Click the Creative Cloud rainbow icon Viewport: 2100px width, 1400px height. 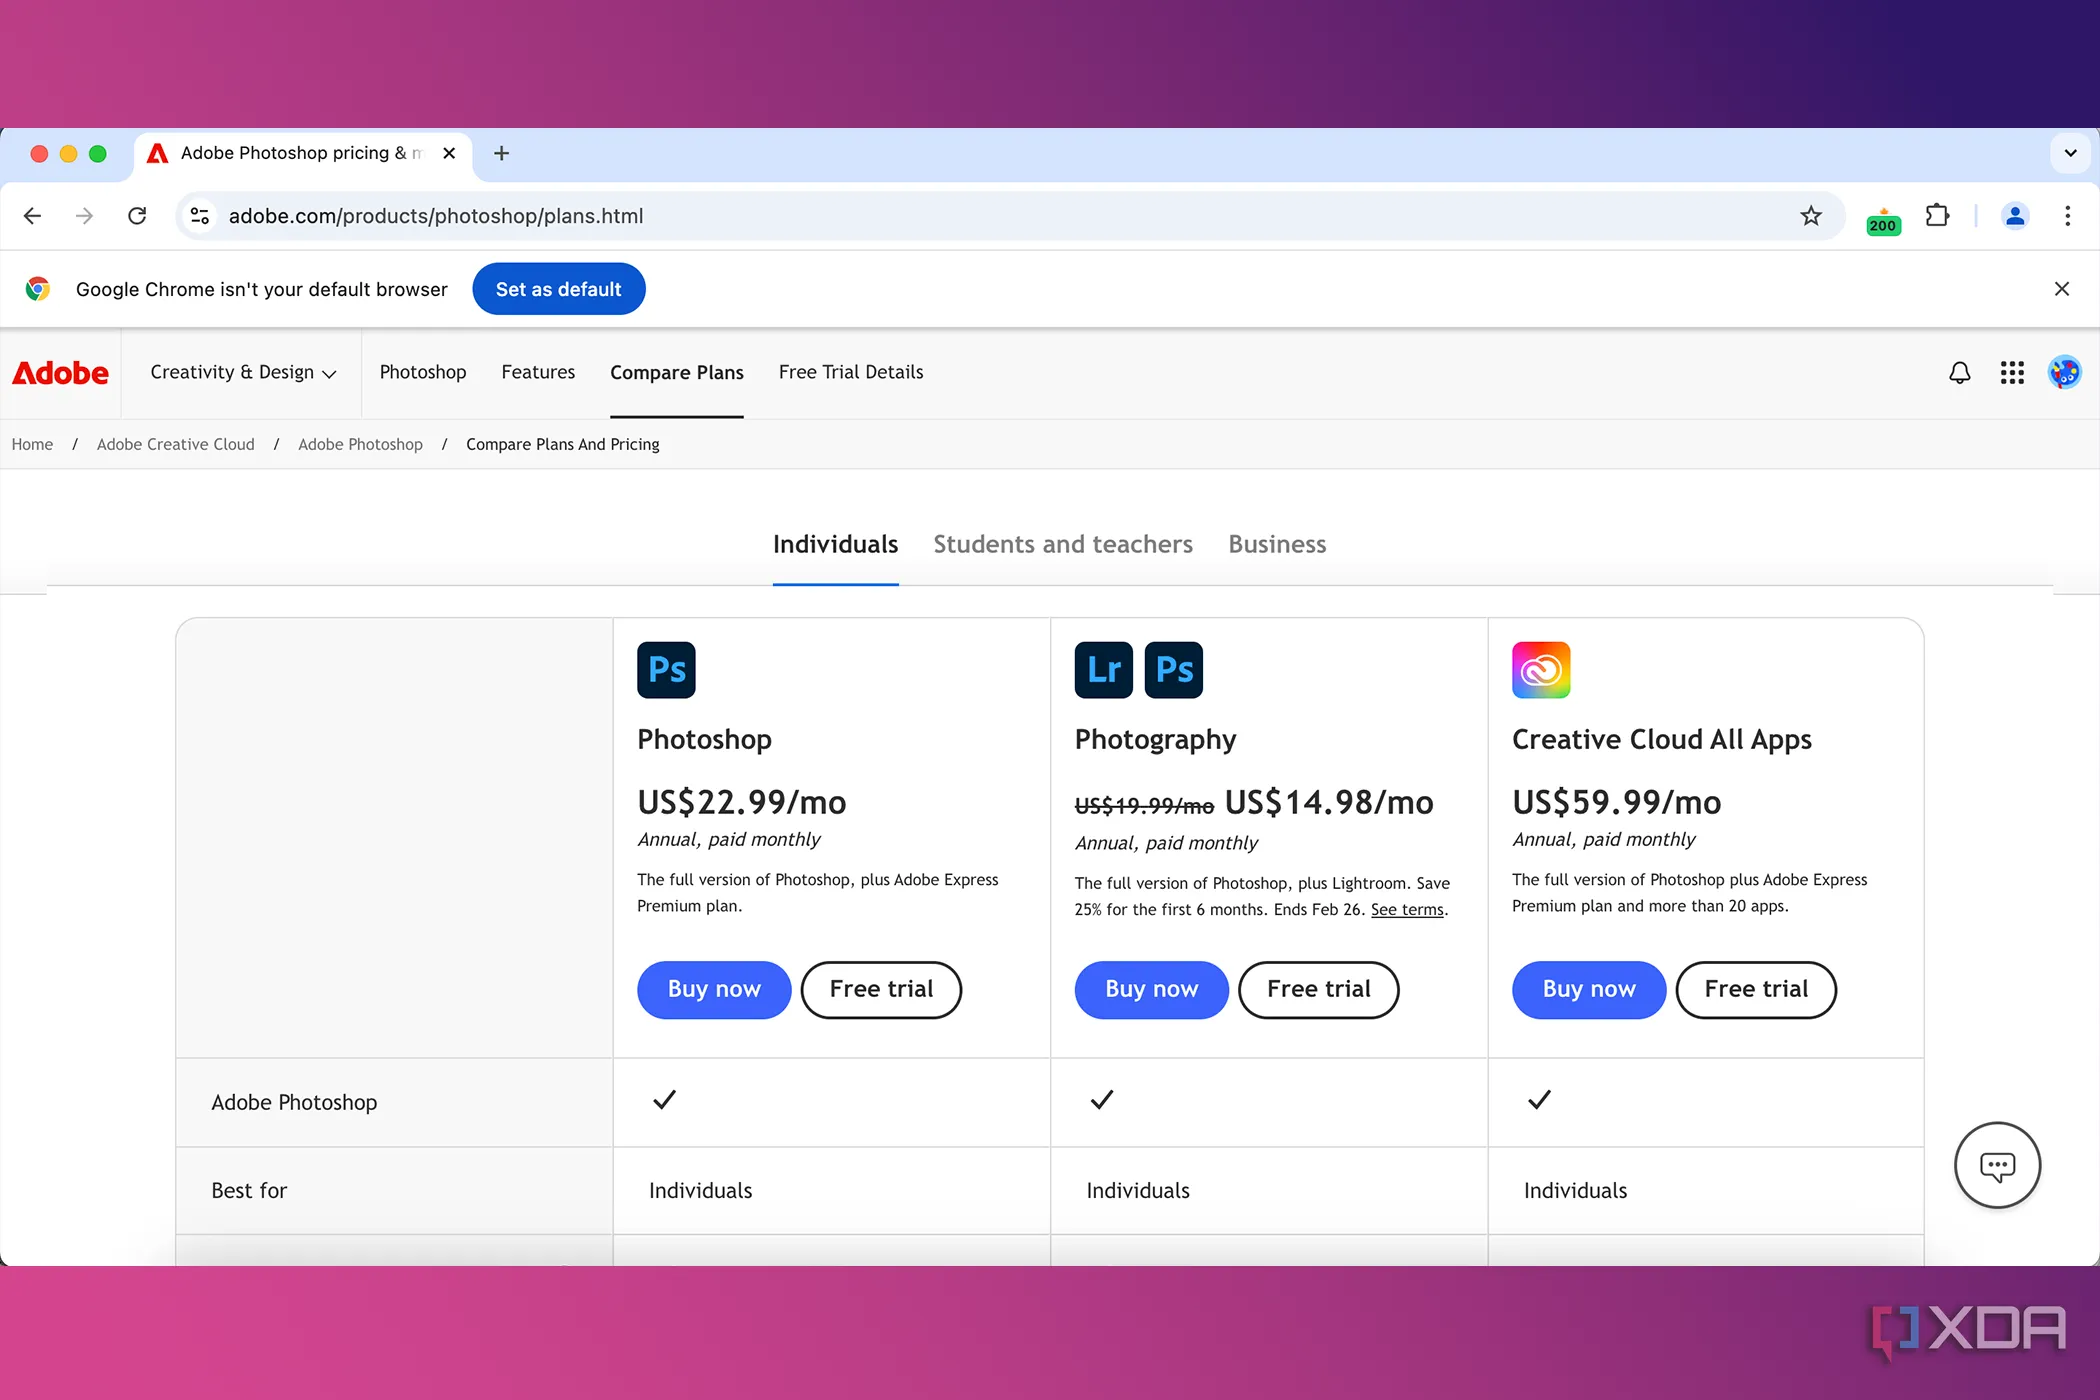click(1541, 669)
